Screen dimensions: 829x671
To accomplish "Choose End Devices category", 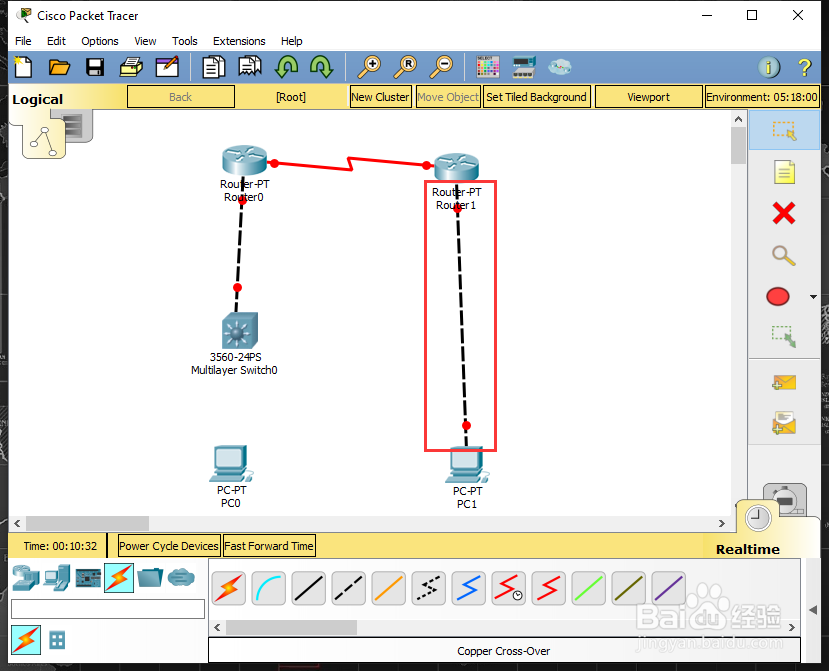I will [x=57, y=577].
